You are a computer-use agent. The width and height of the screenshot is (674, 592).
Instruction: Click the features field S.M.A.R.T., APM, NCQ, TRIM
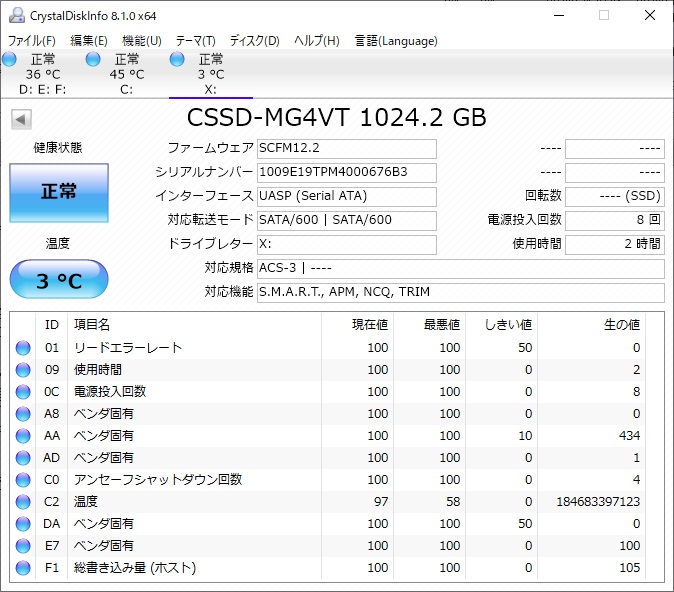461,293
